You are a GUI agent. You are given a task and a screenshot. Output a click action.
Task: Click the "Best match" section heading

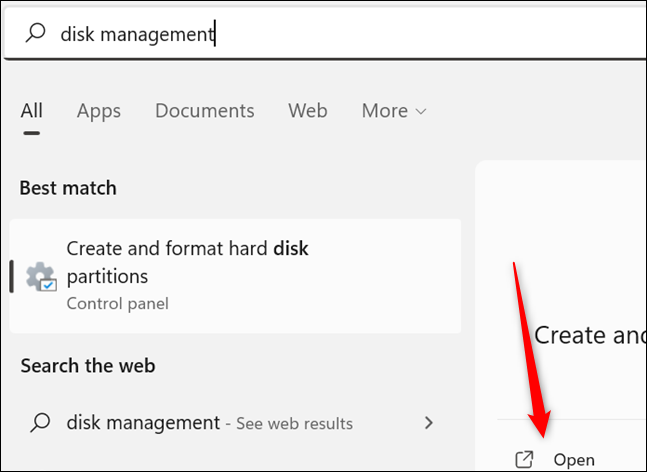pyautogui.click(x=68, y=188)
